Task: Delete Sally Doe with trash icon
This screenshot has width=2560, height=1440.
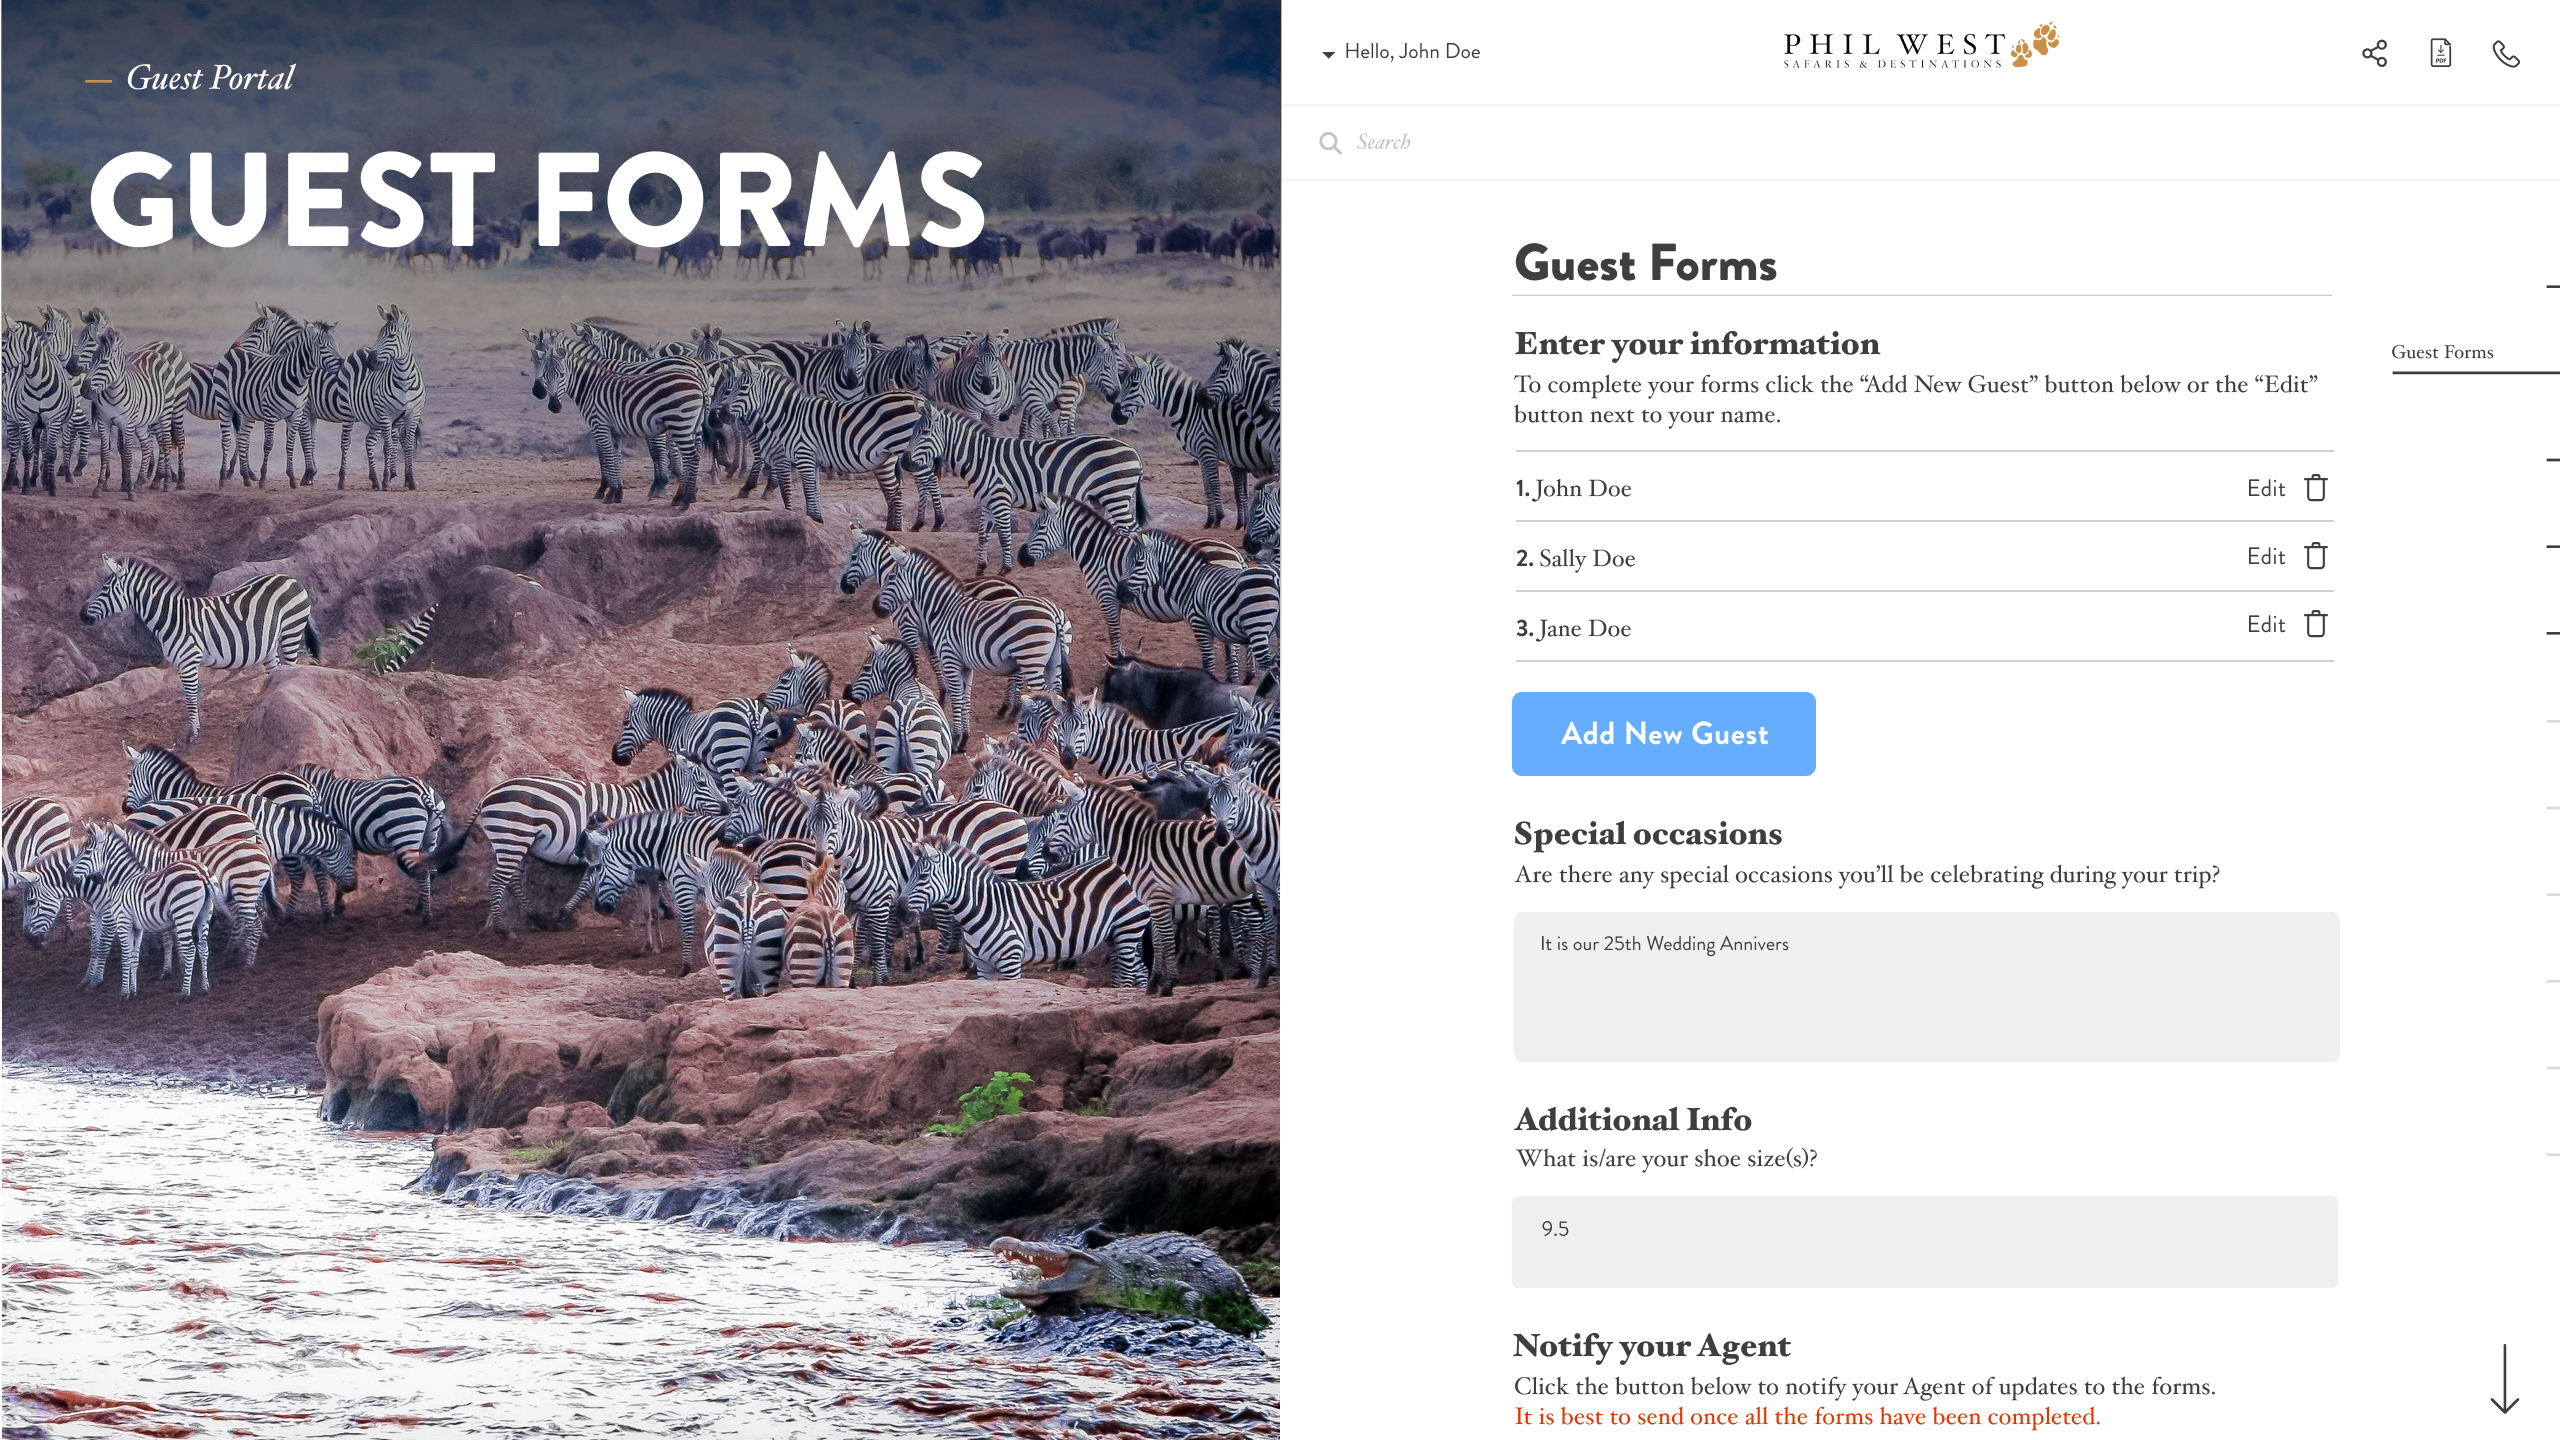Action: point(2316,556)
